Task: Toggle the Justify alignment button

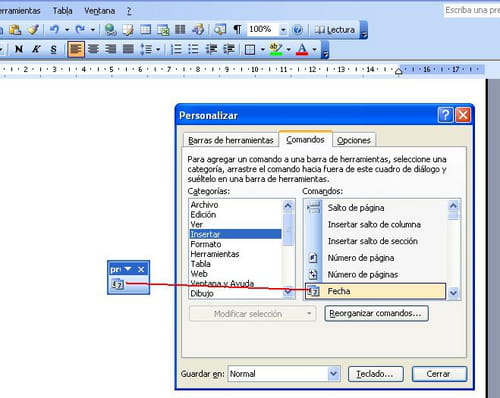Action: click(x=128, y=49)
